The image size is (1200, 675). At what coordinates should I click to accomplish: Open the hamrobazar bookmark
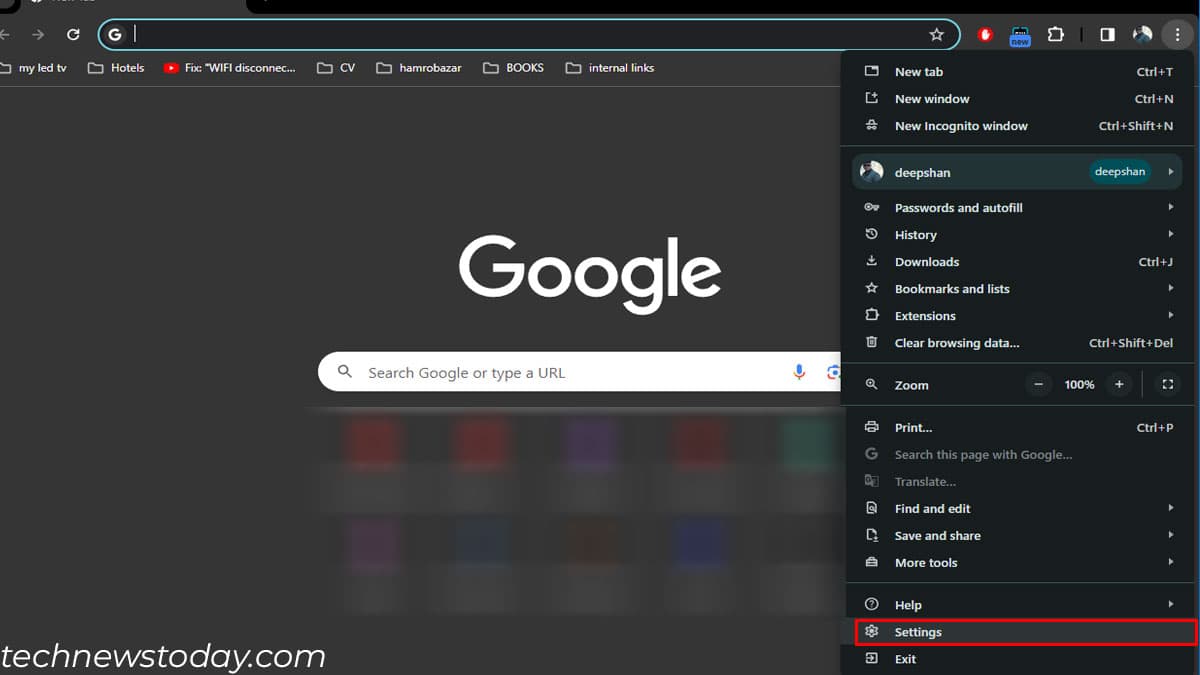[x=418, y=67]
